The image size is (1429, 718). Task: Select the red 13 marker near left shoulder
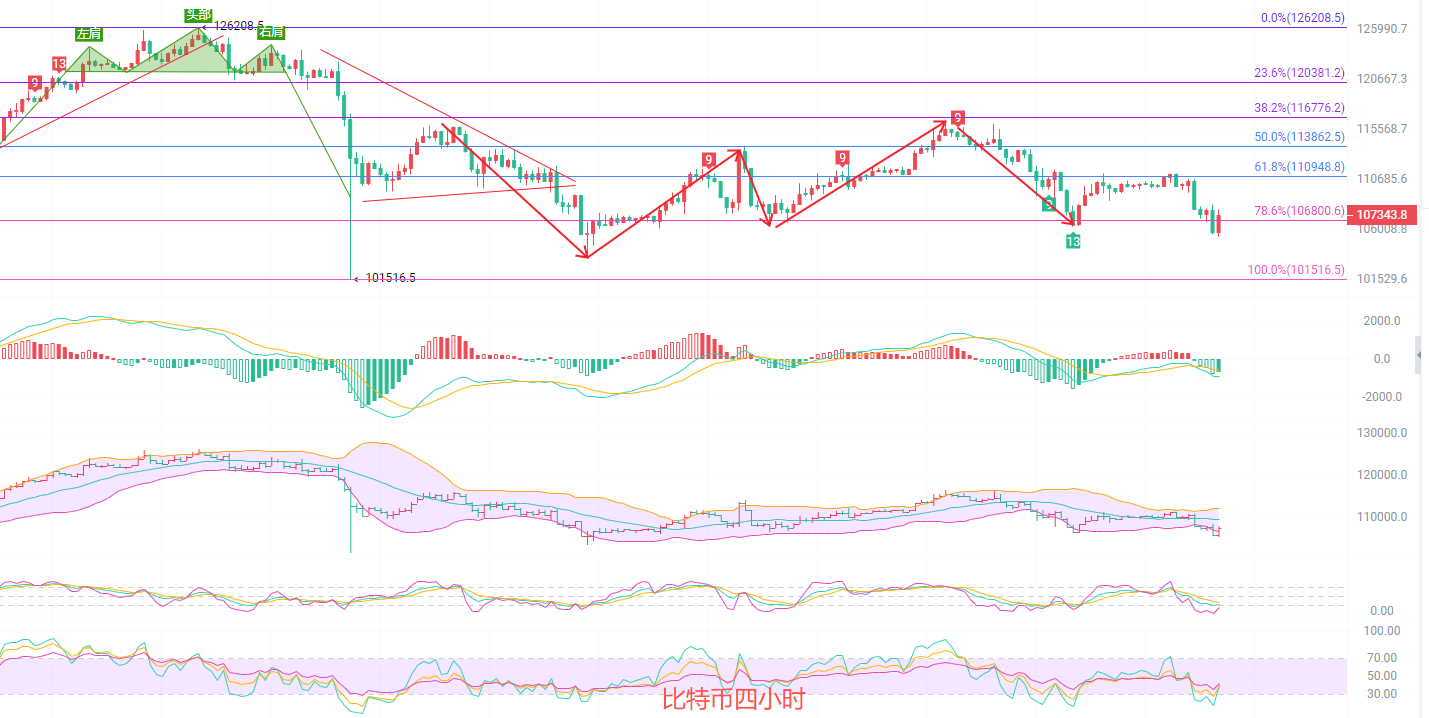(59, 64)
